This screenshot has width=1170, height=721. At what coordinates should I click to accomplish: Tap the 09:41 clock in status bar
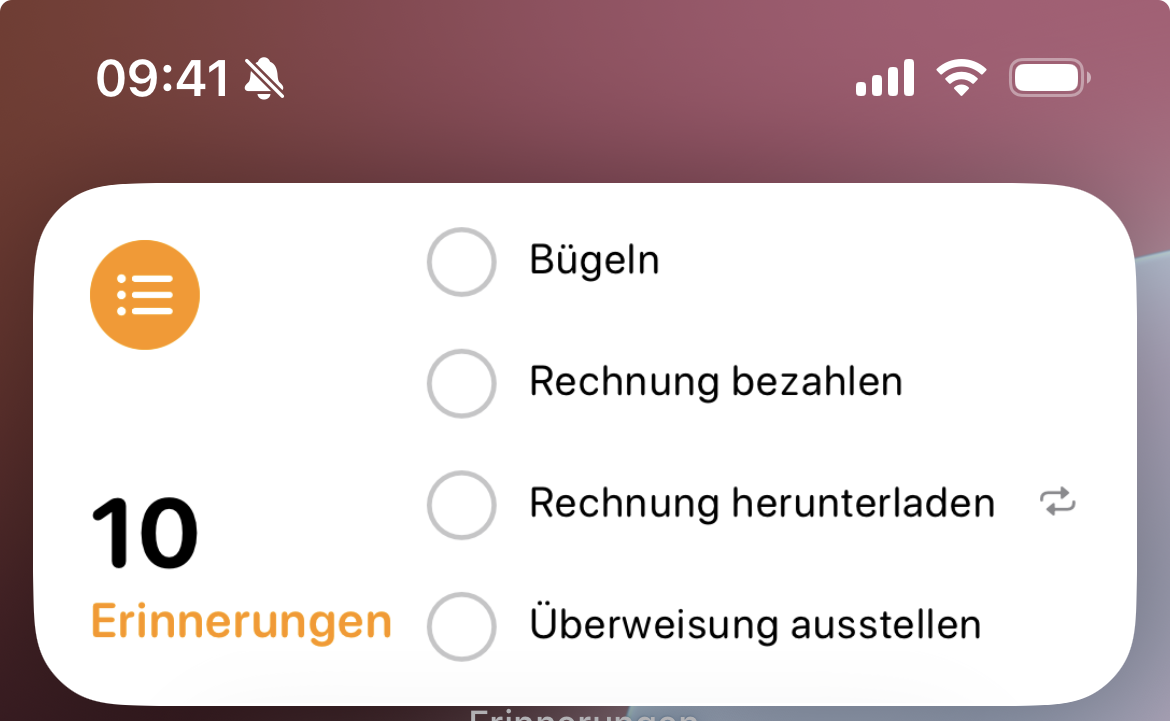pos(164,78)
